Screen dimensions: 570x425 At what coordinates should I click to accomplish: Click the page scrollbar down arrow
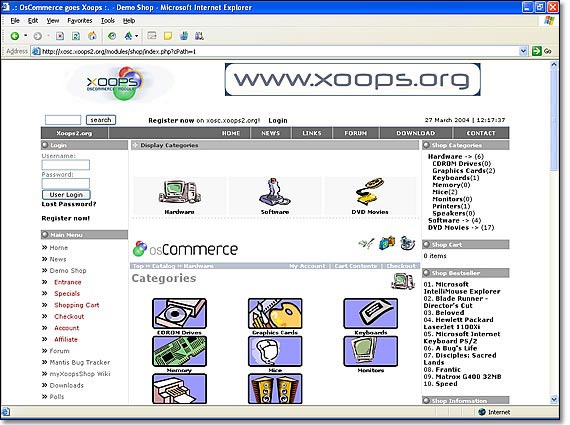coord(554,400)
